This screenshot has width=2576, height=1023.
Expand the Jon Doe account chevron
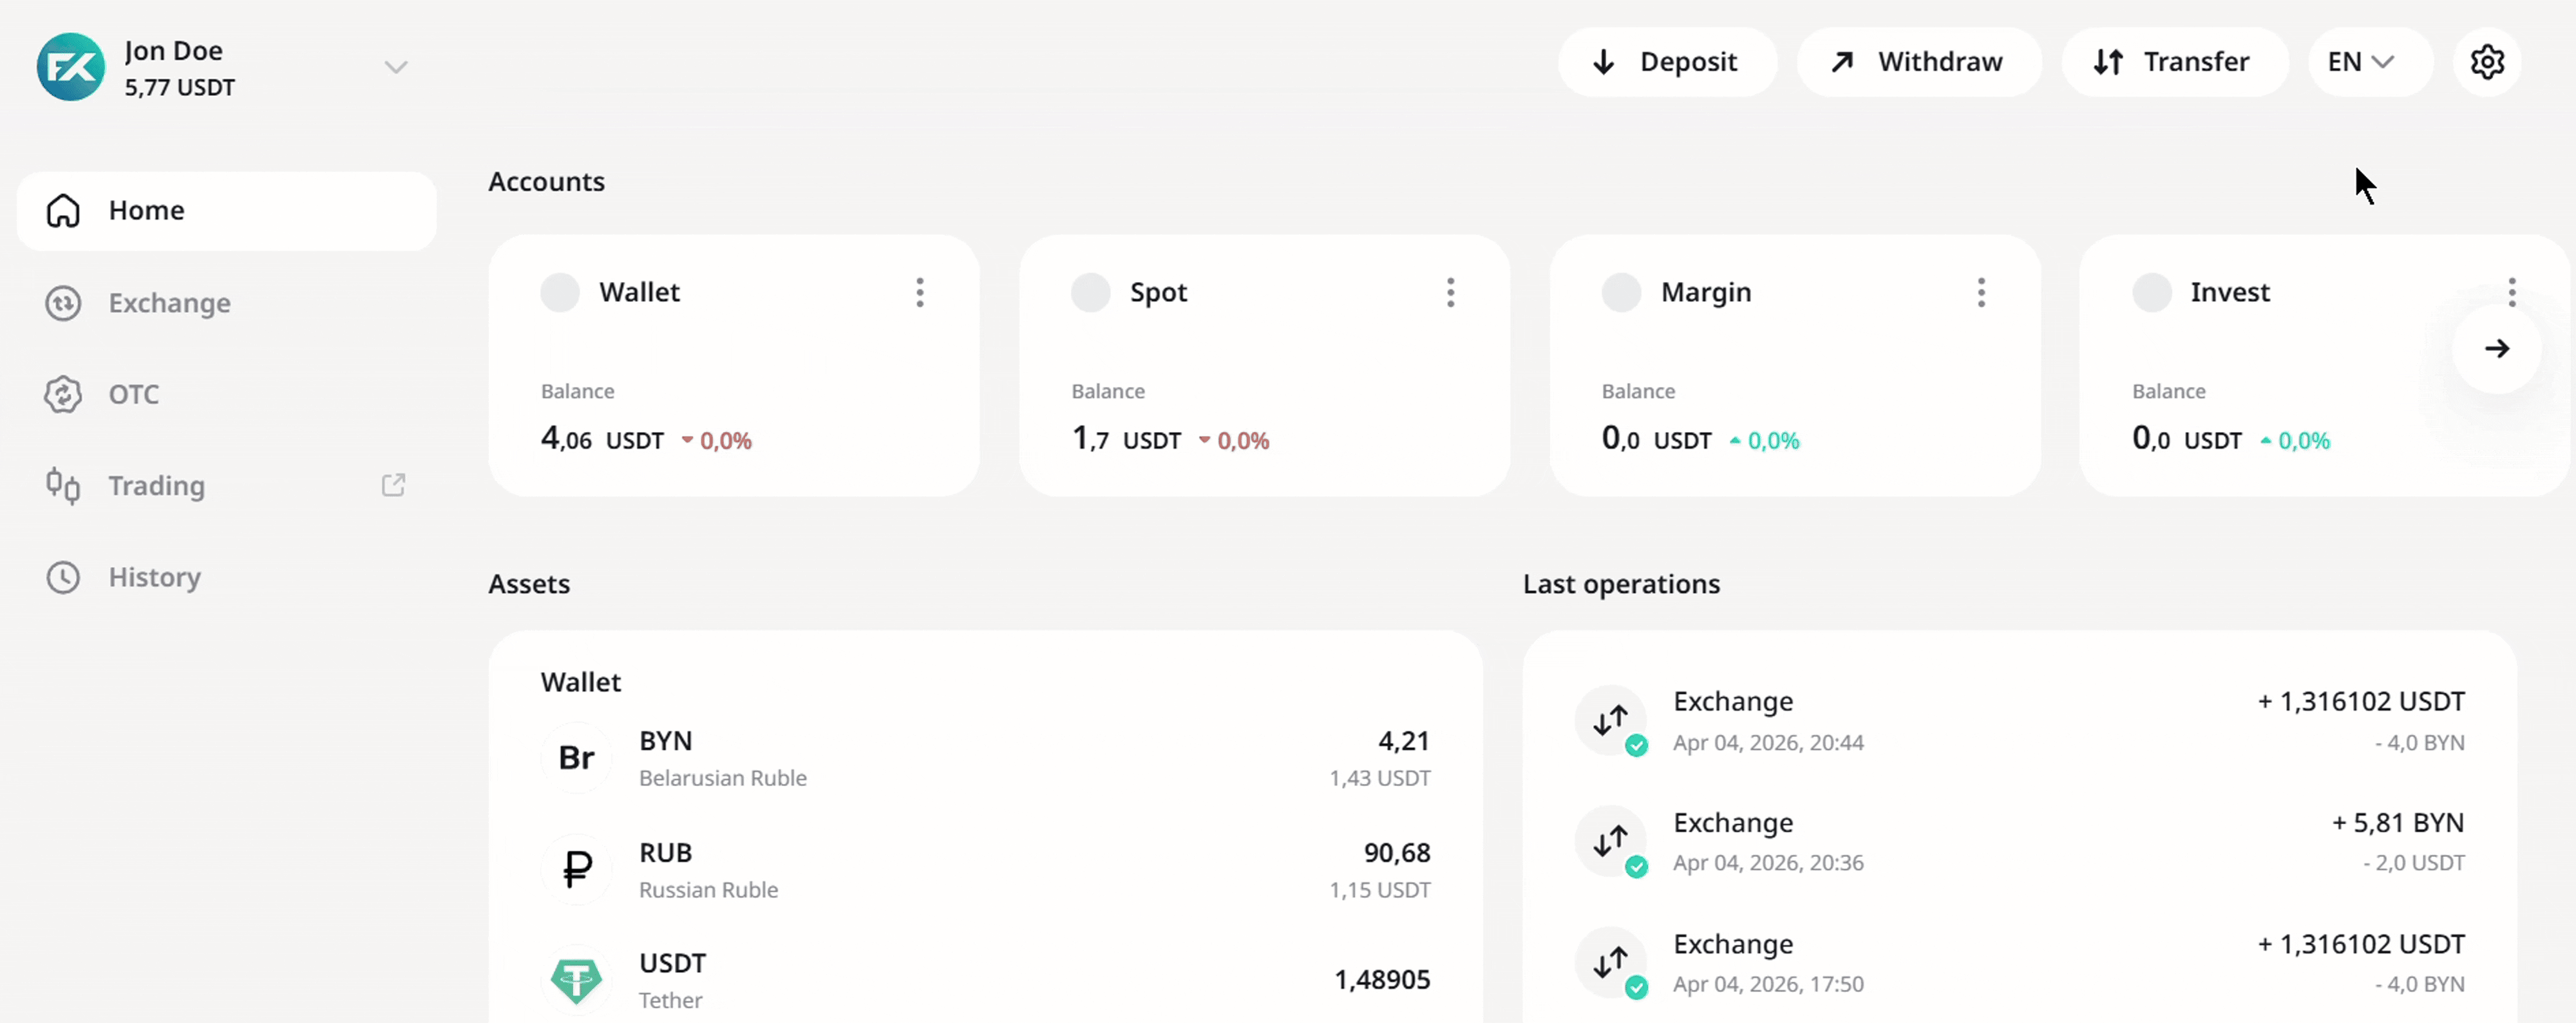click(x=396, y=67)
